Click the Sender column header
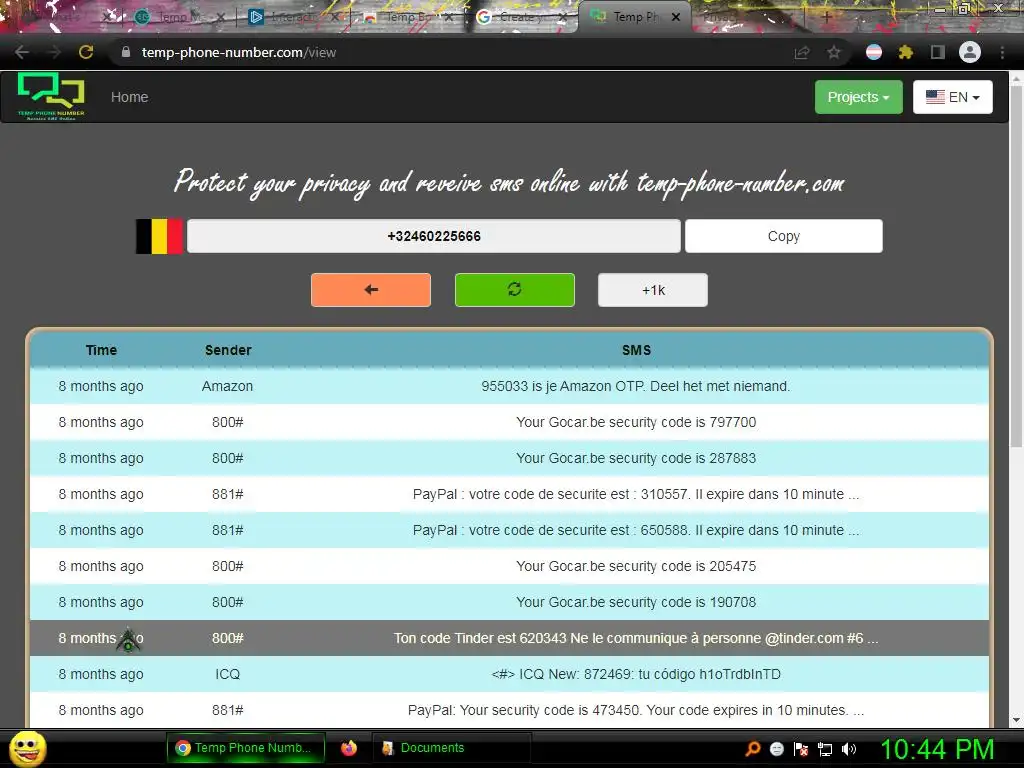The height and width of the screenshot is (768, 1024). tap(228, 350)
